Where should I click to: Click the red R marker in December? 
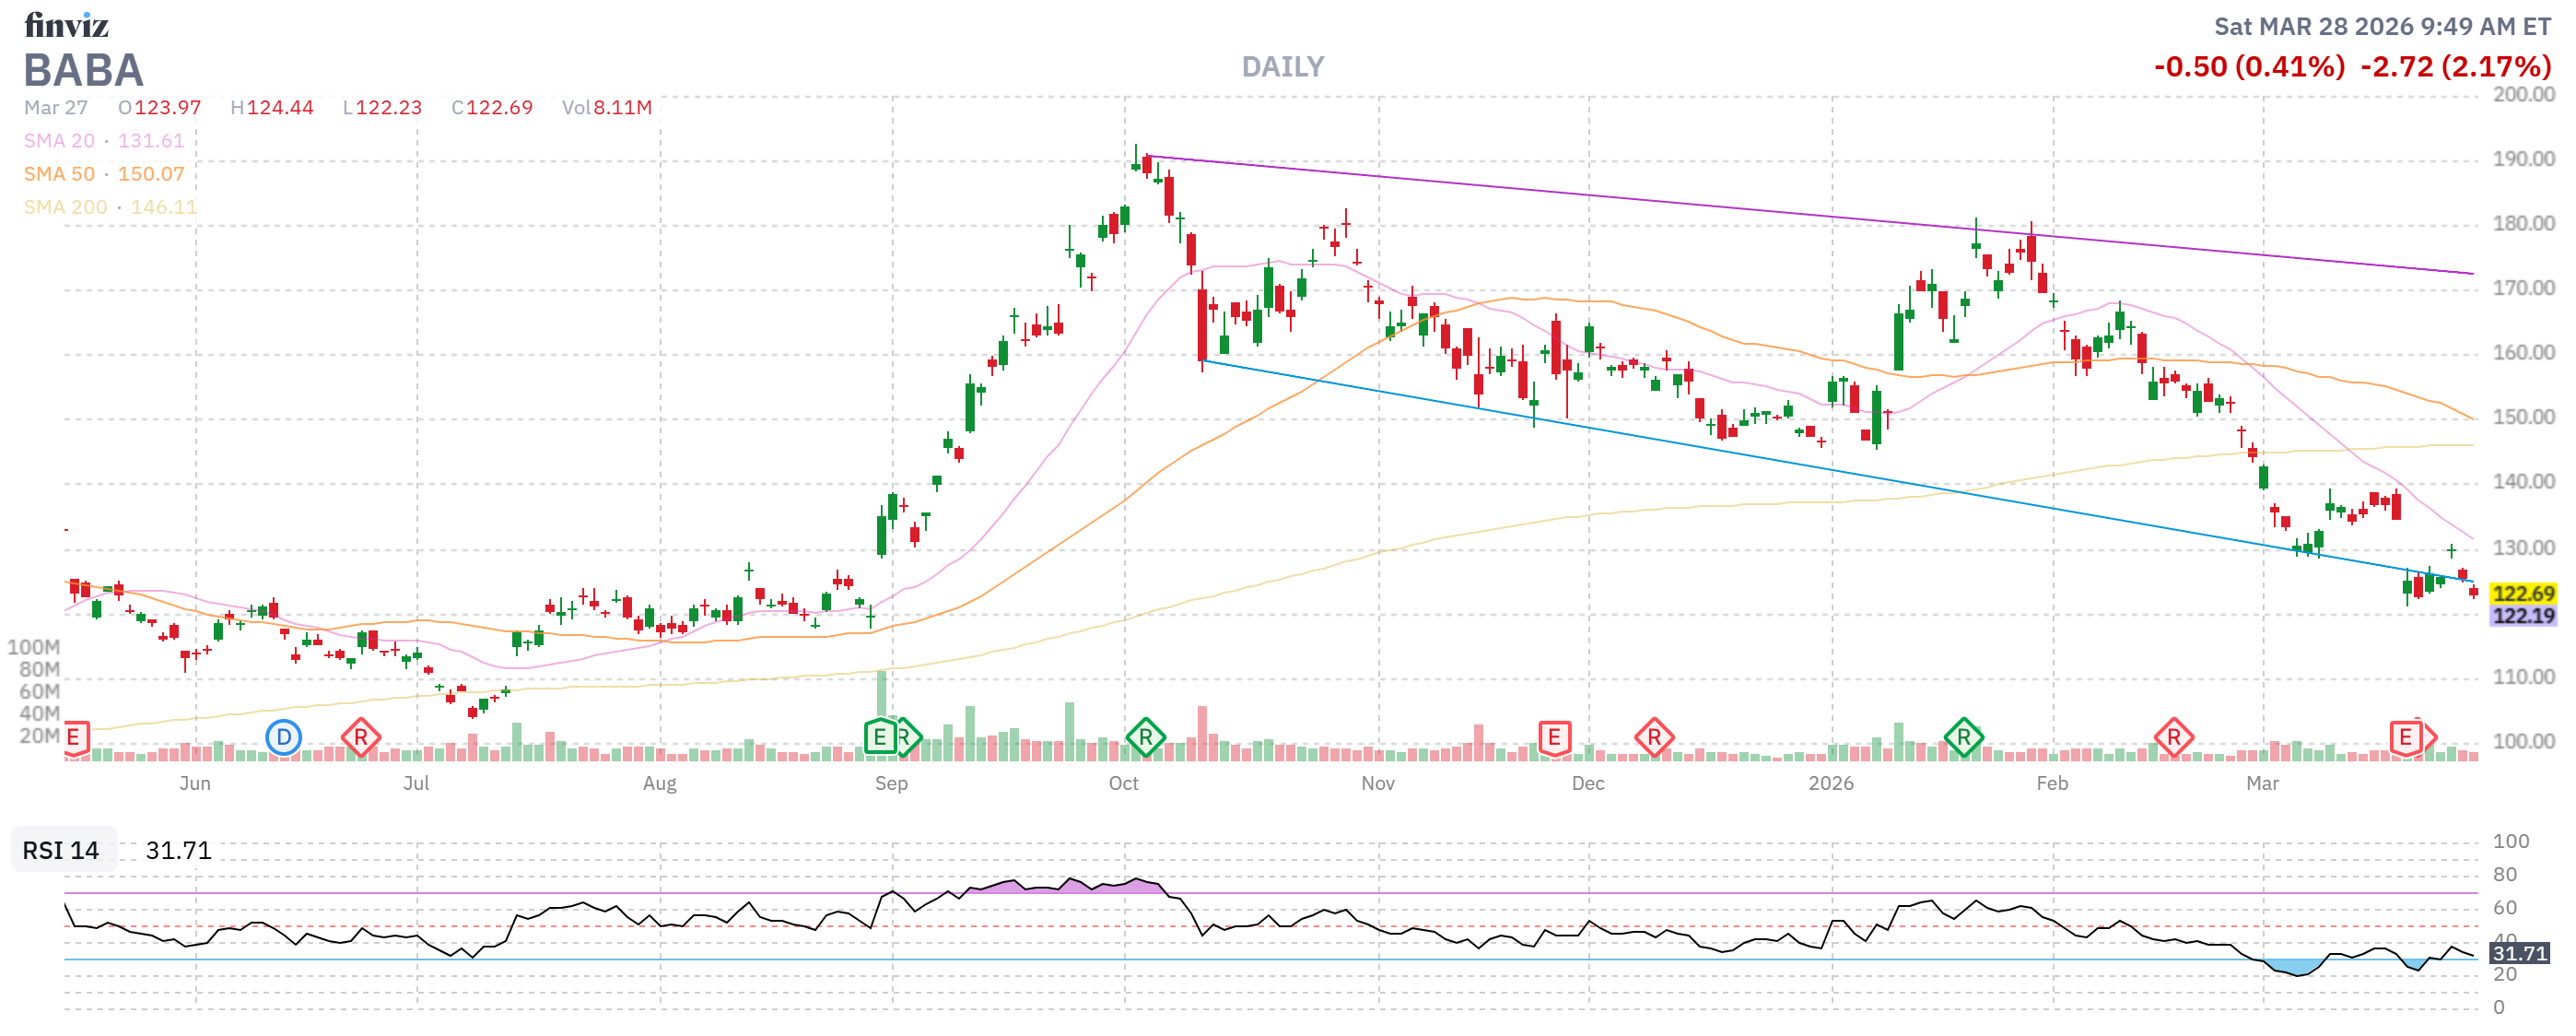click(1654, 738)
